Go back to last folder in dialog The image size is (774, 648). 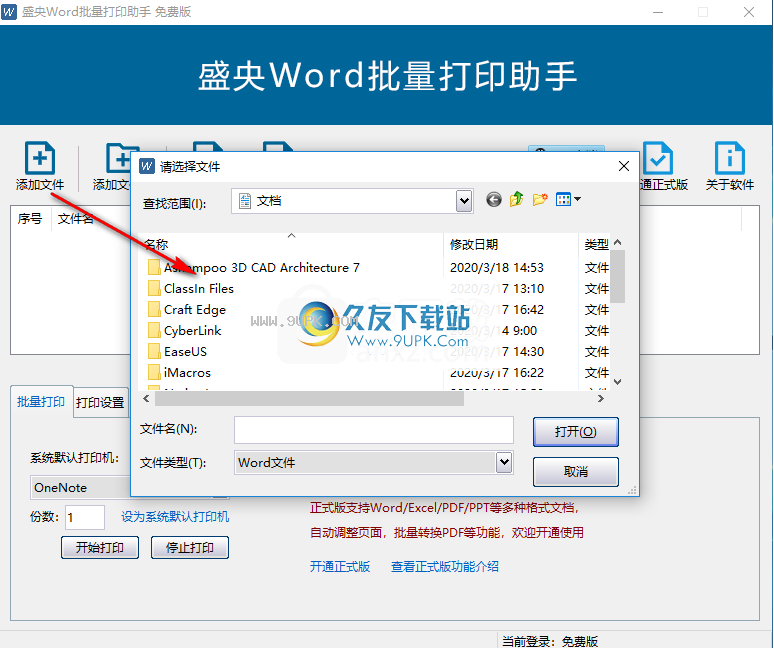[494, 199]
